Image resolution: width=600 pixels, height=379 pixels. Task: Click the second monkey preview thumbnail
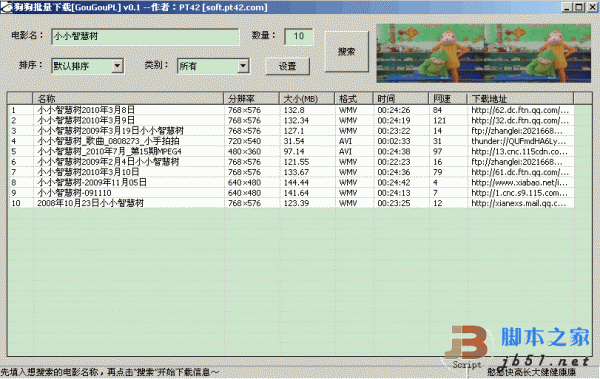538,53
